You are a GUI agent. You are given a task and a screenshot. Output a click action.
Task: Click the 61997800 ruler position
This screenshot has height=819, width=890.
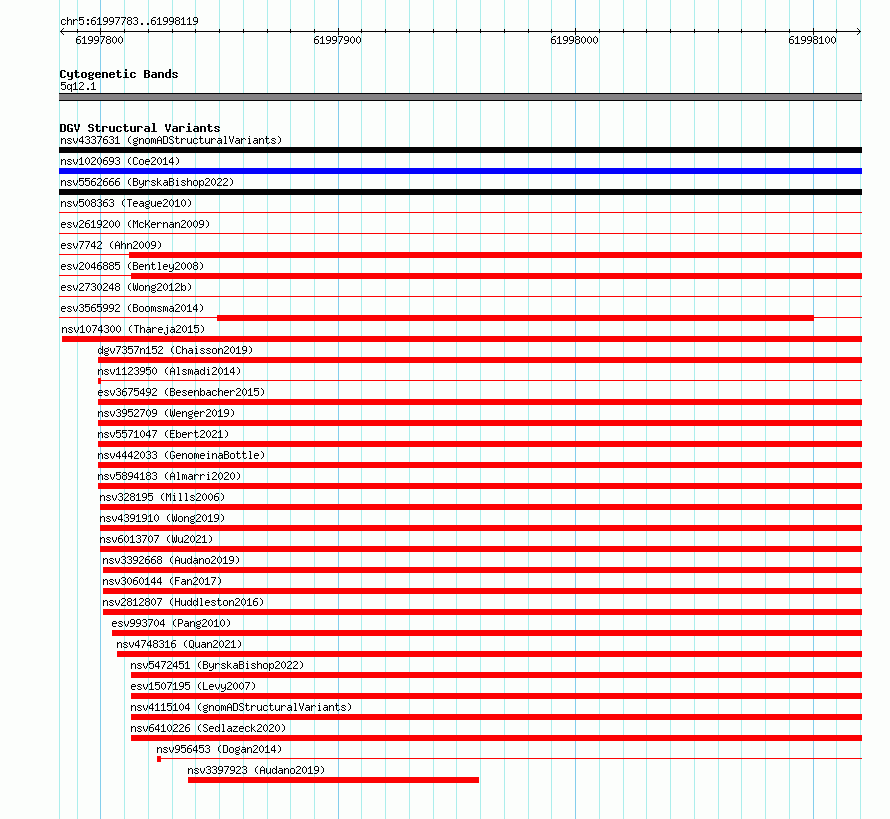[99, 40]
